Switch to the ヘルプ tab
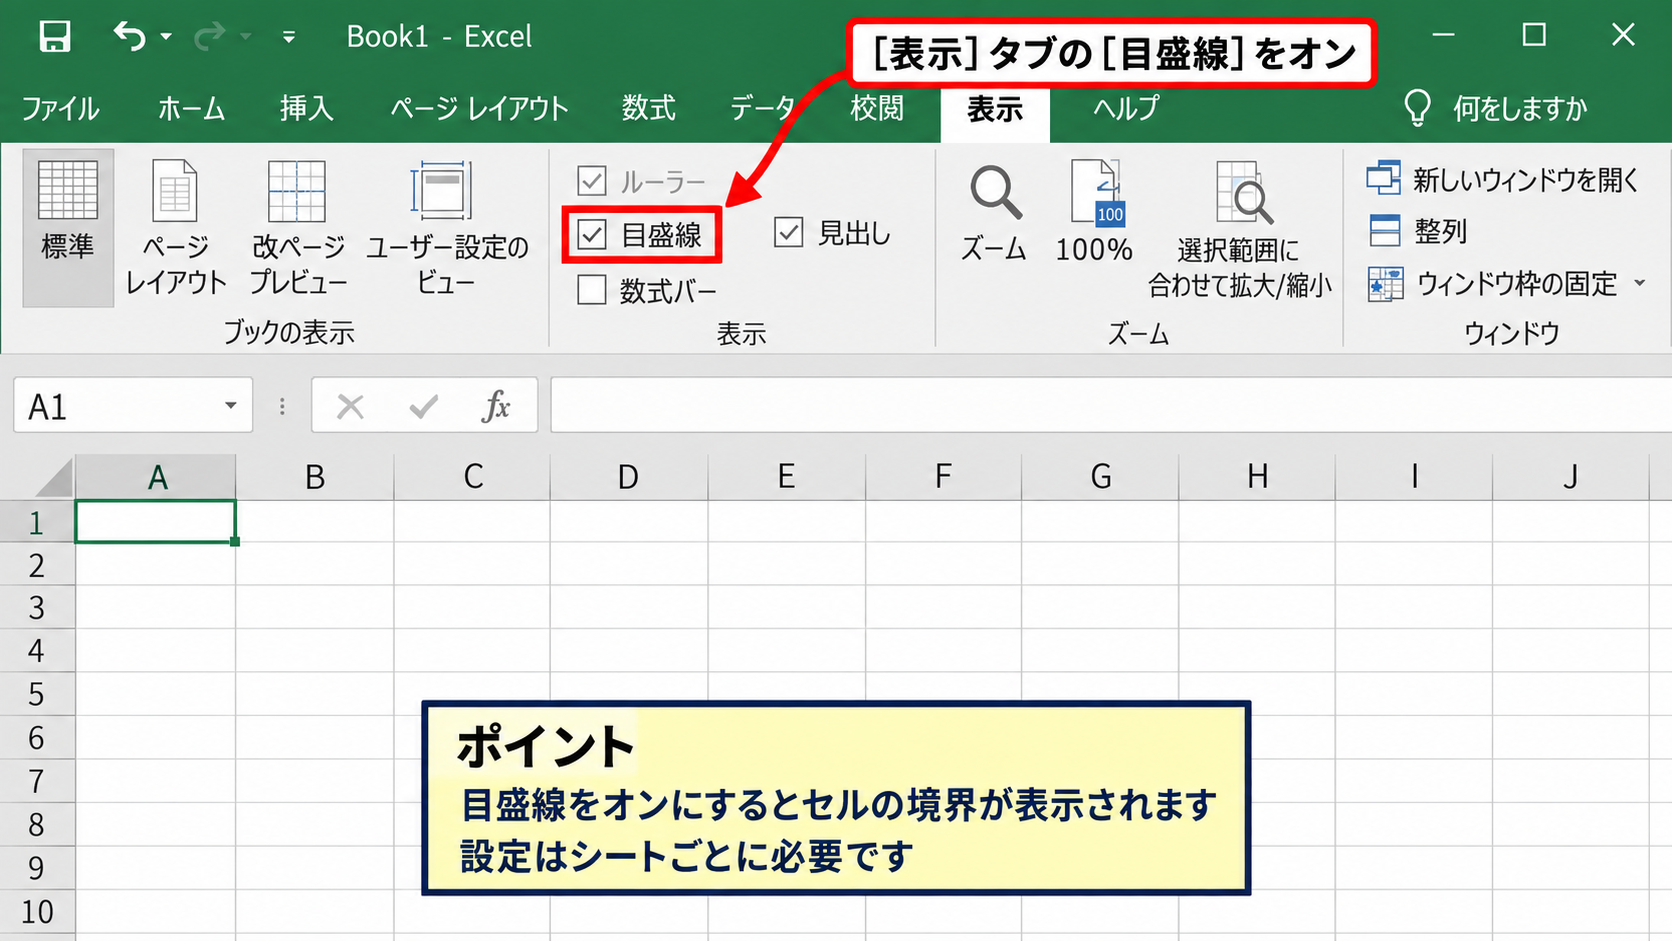1672x941 pixels. point(1126,108)
